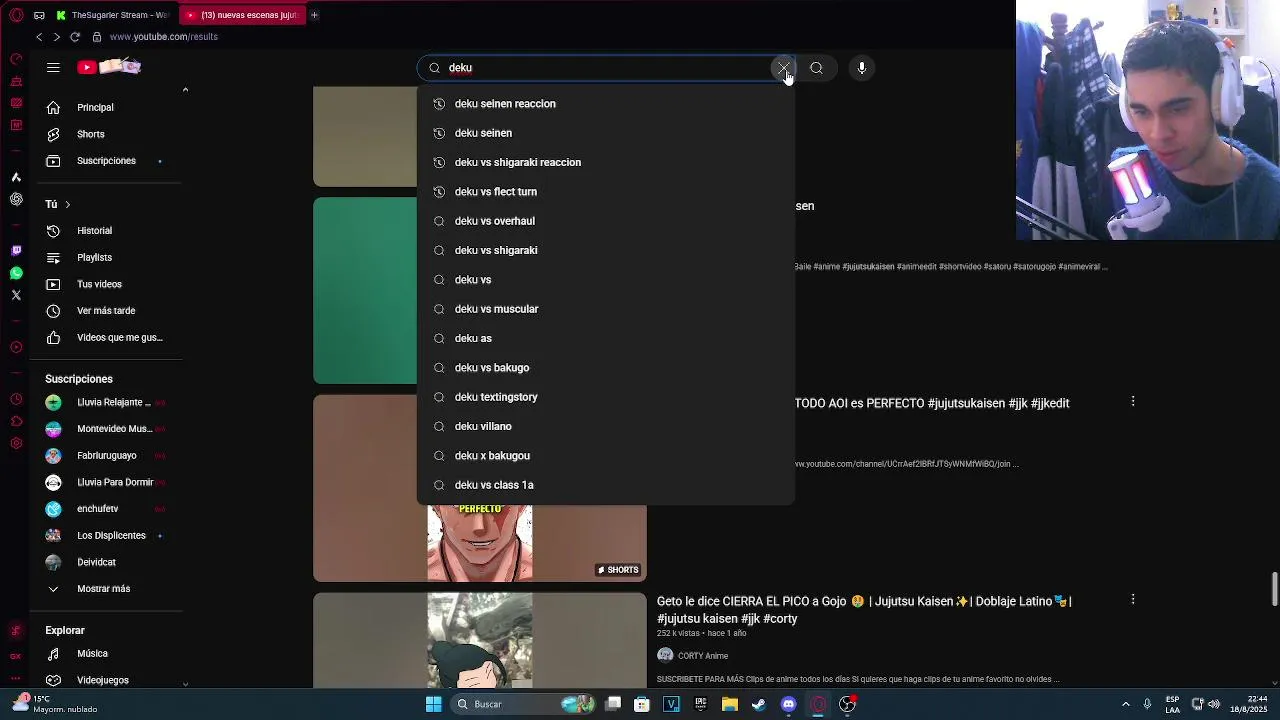Open the YouTube hamburger guide menu
The height and width of the screenshot is (720, 1280).
(x=53, y=68)
